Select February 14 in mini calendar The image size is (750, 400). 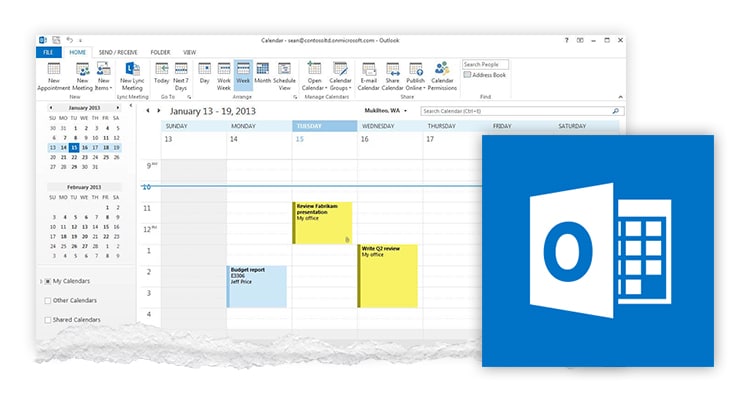click(x=95, y=227)
